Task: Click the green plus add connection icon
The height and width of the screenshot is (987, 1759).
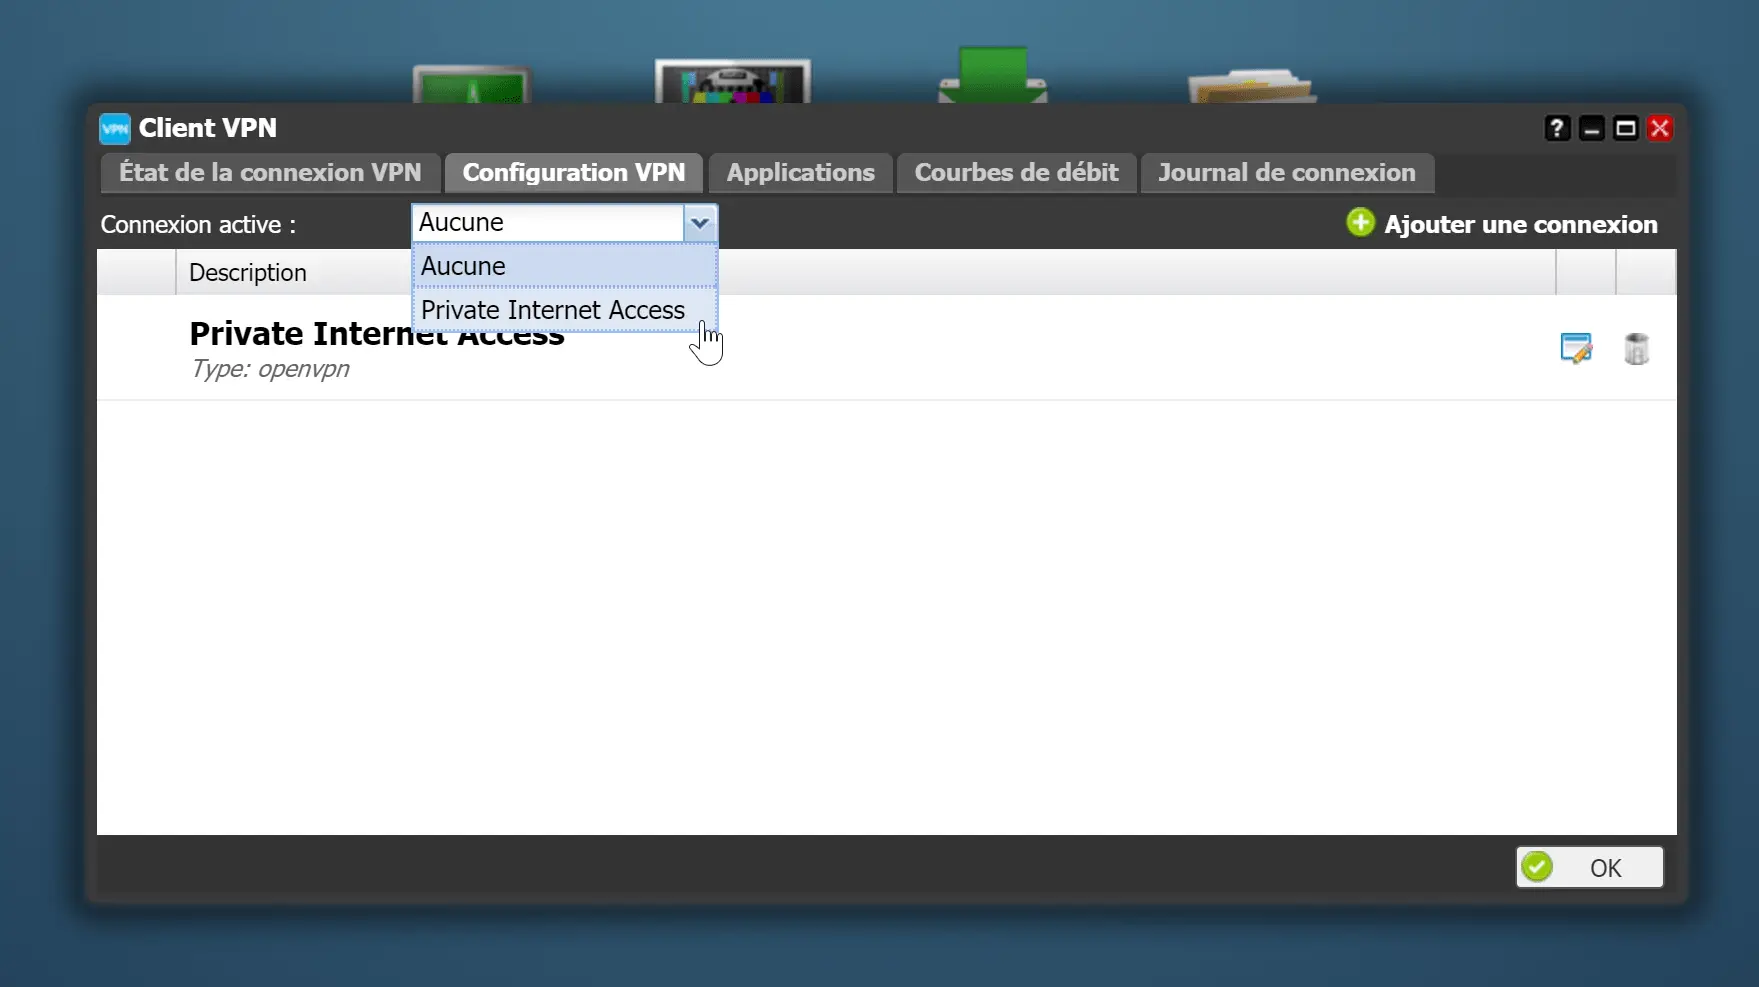Action: tap(1360, 222)
